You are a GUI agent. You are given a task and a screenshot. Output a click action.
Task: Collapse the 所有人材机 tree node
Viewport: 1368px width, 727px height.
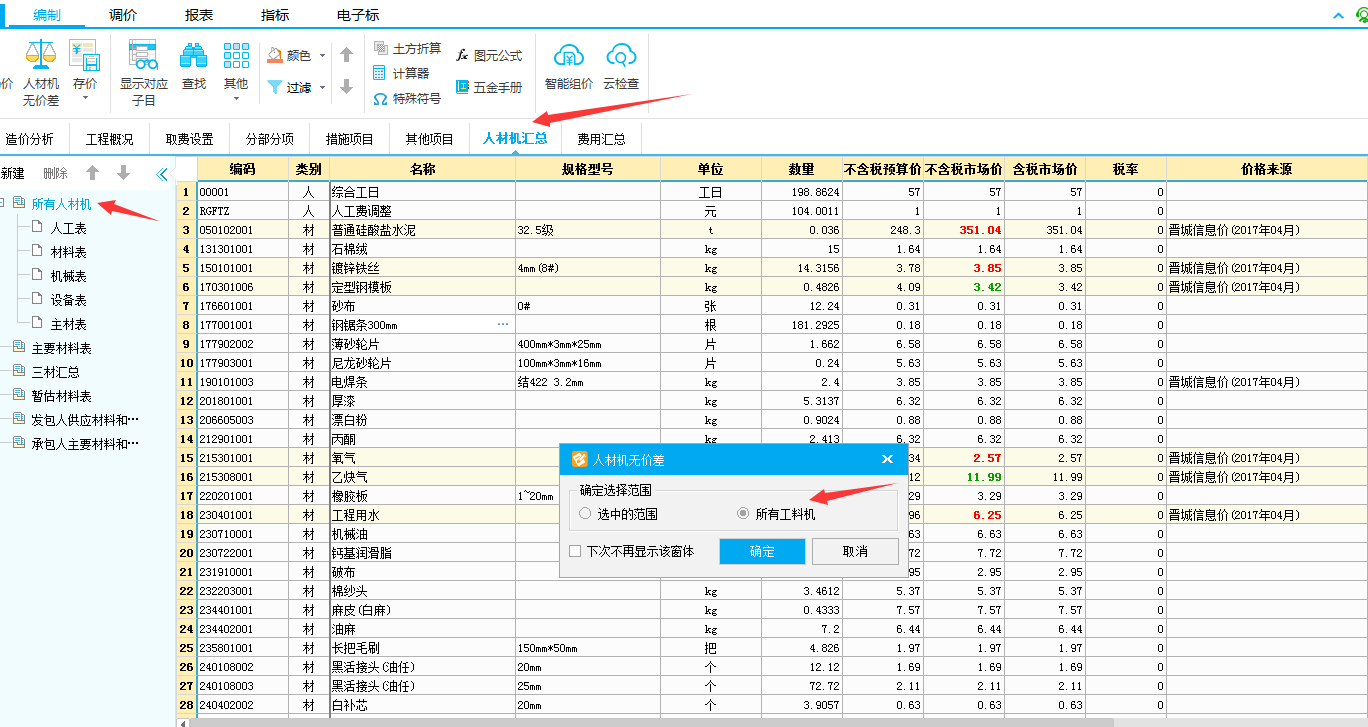click(3, 204)
